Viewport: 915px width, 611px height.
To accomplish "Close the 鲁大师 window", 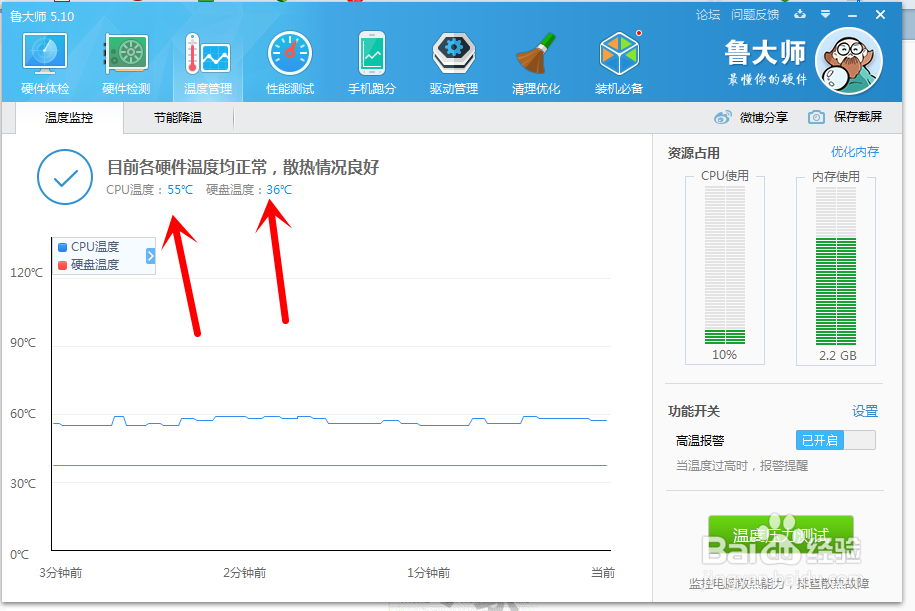I will [x=881, y=15].
